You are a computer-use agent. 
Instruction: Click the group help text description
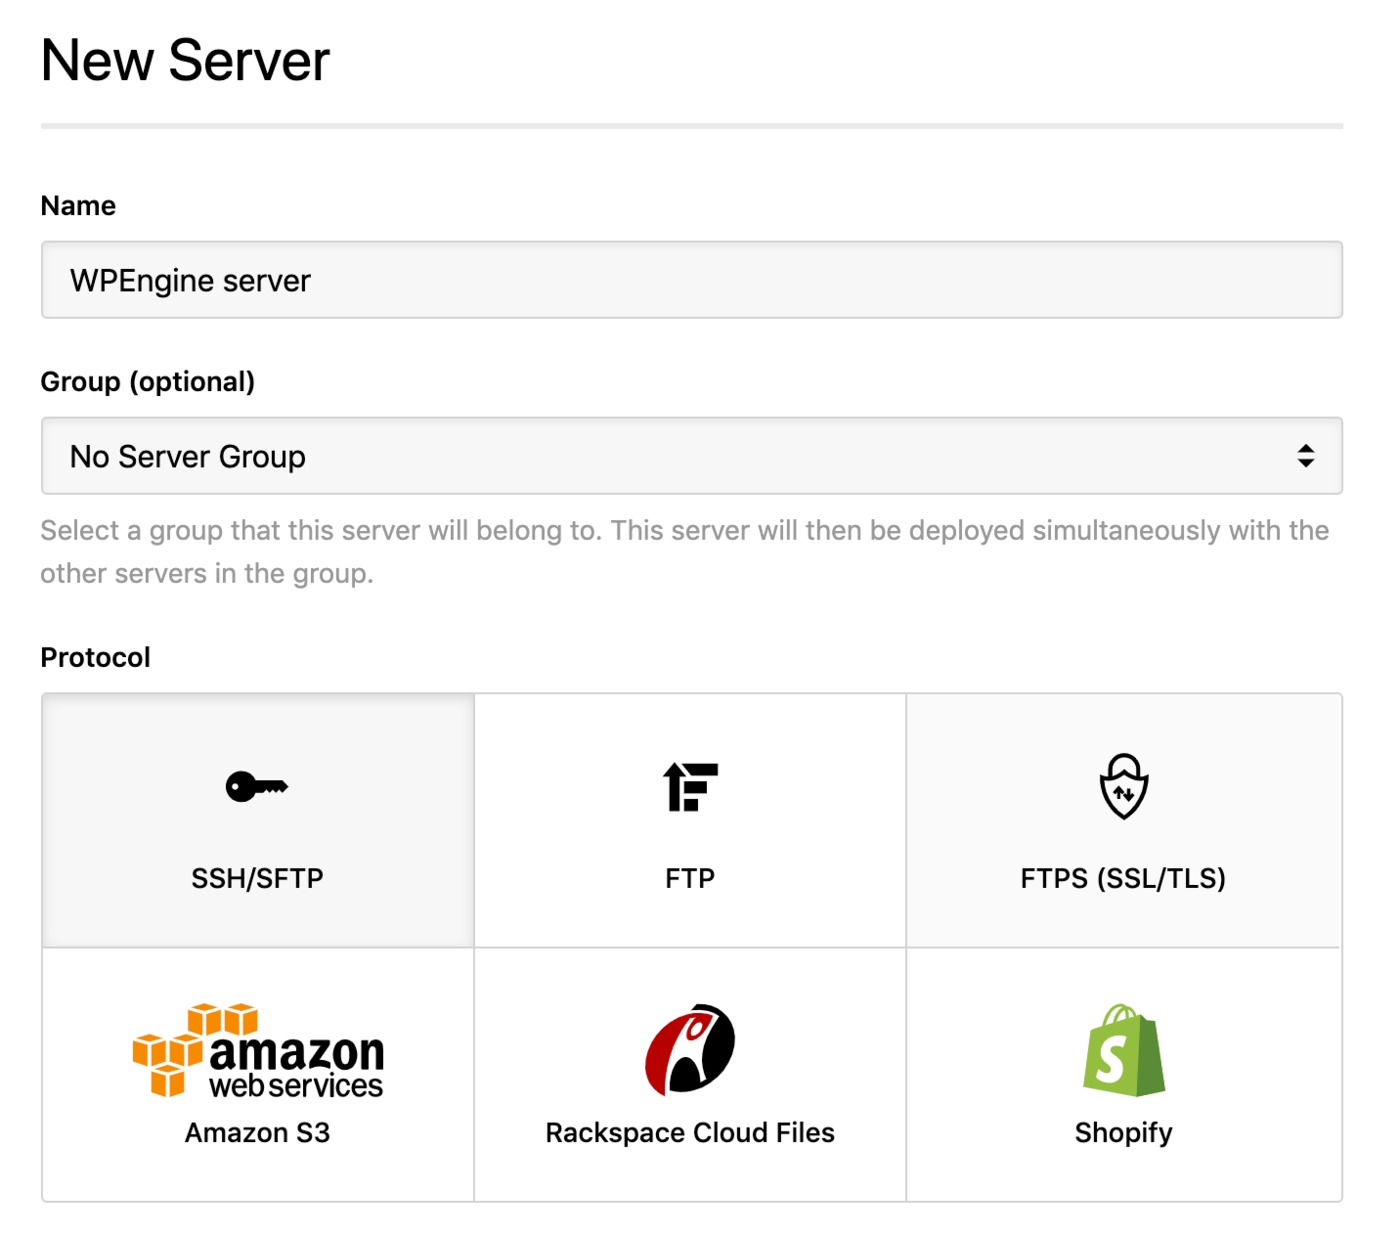[x=685, y=552]
